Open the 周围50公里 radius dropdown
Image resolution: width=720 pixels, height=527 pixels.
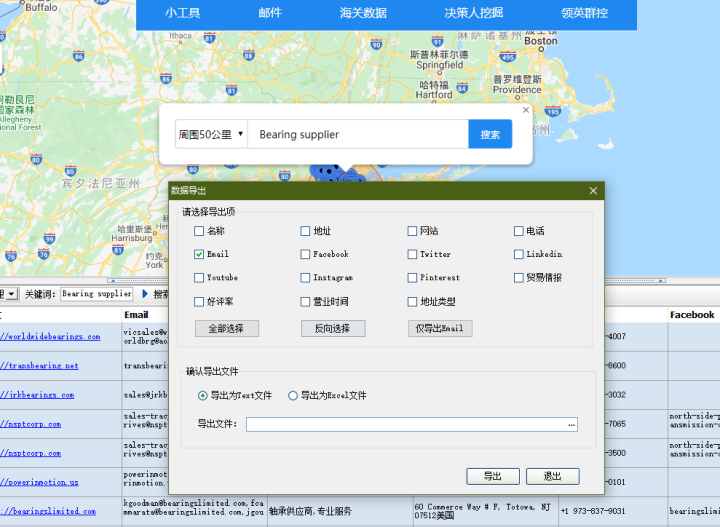click(x=211, y=134)
